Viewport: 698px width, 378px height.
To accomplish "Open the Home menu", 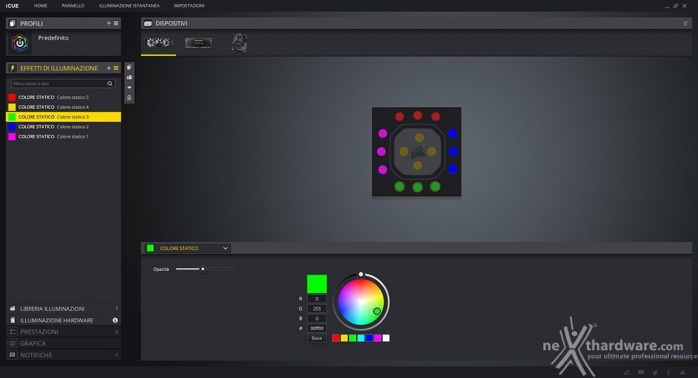I will [41, 6].
